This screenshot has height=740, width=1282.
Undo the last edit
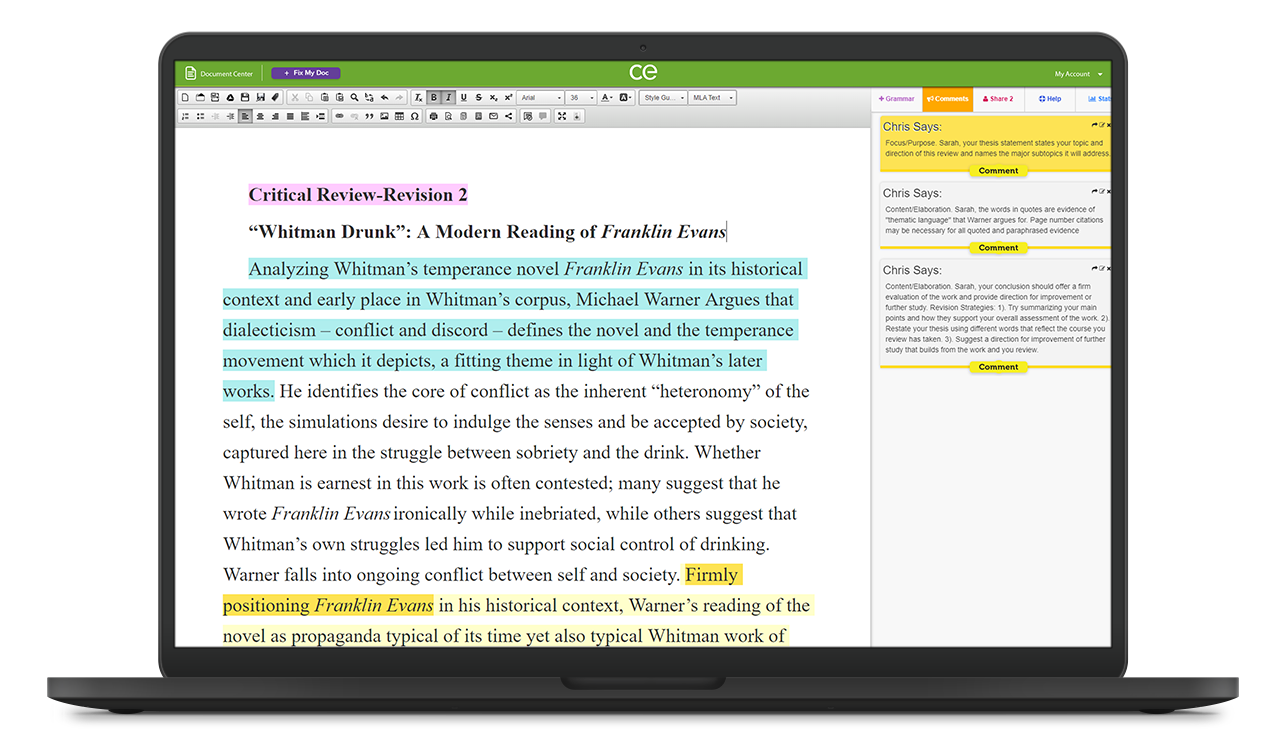pos(384,98)
